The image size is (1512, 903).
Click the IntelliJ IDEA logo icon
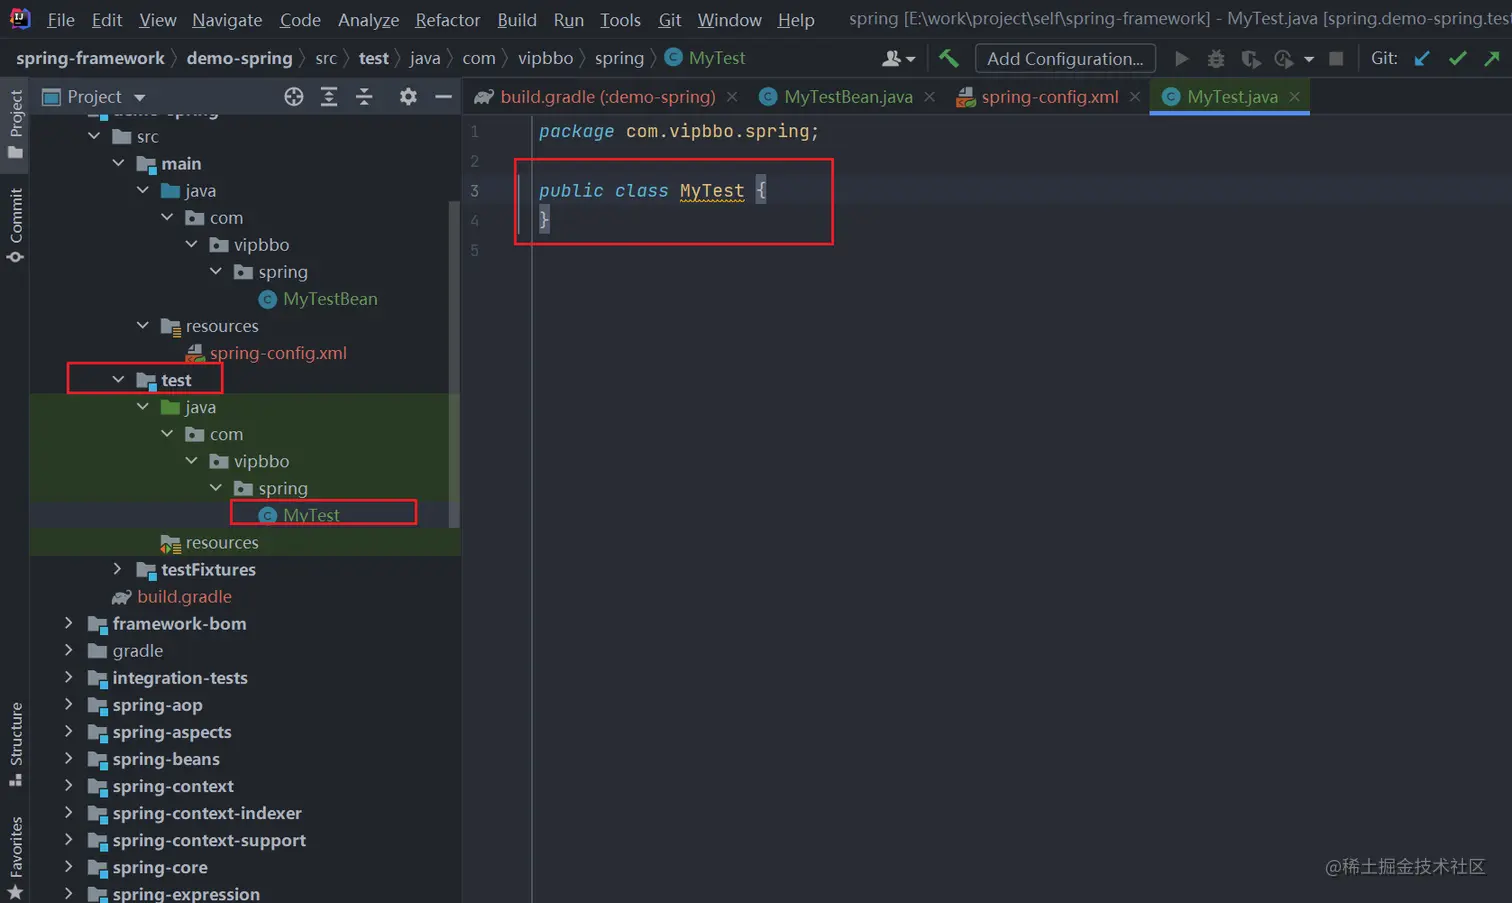tap(19, 18)
